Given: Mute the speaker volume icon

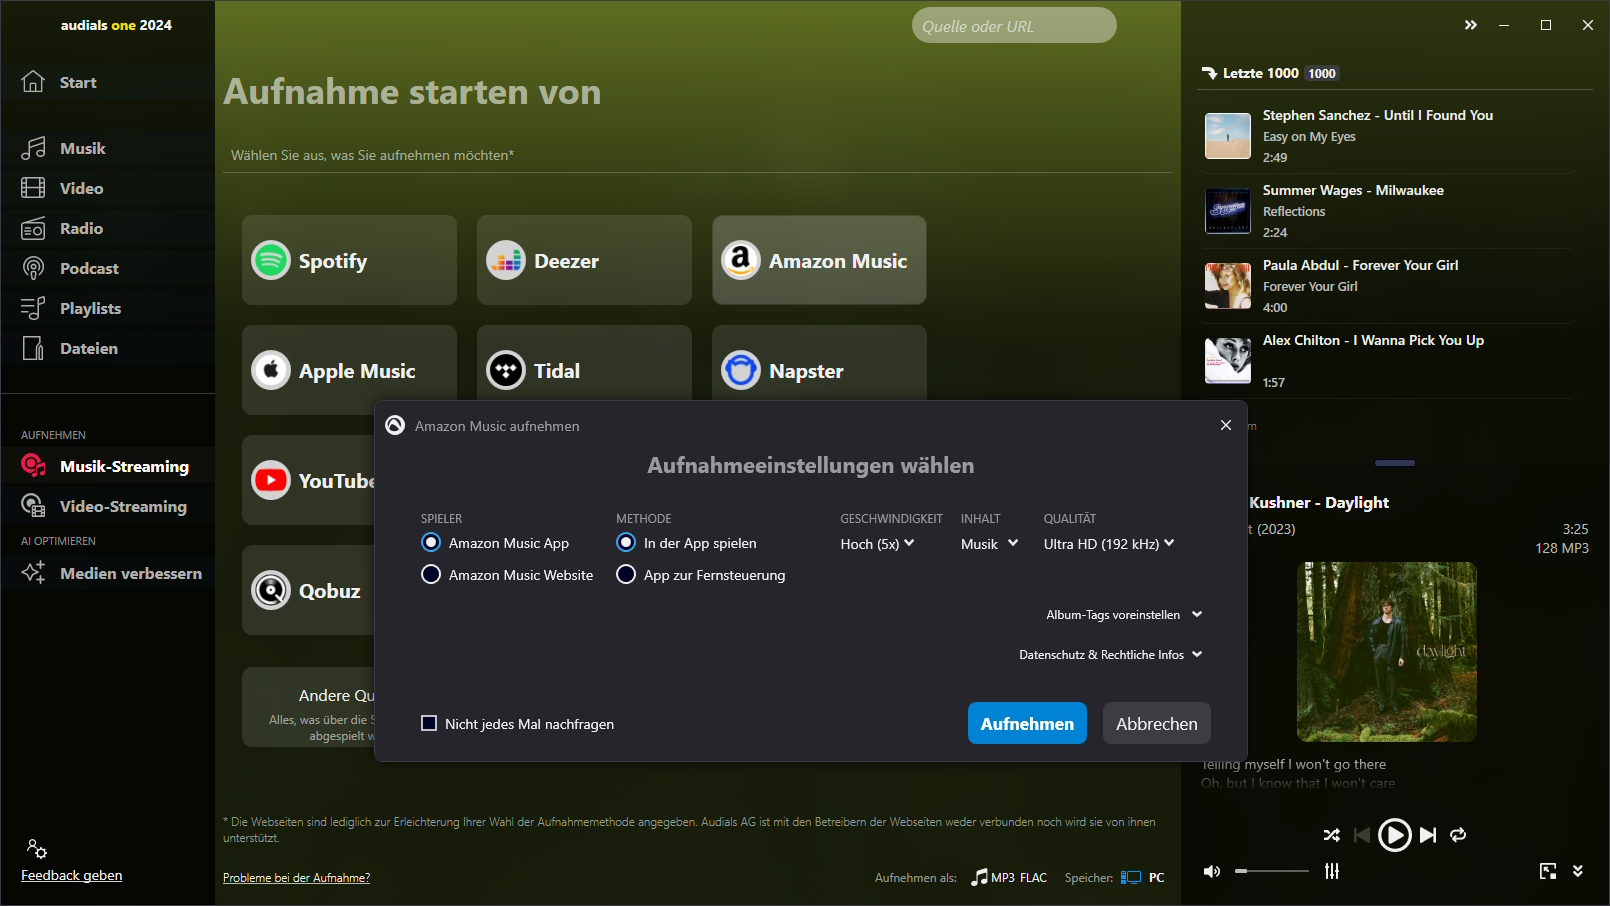Looking at the screenshot, I should [x=1212, y=872].
